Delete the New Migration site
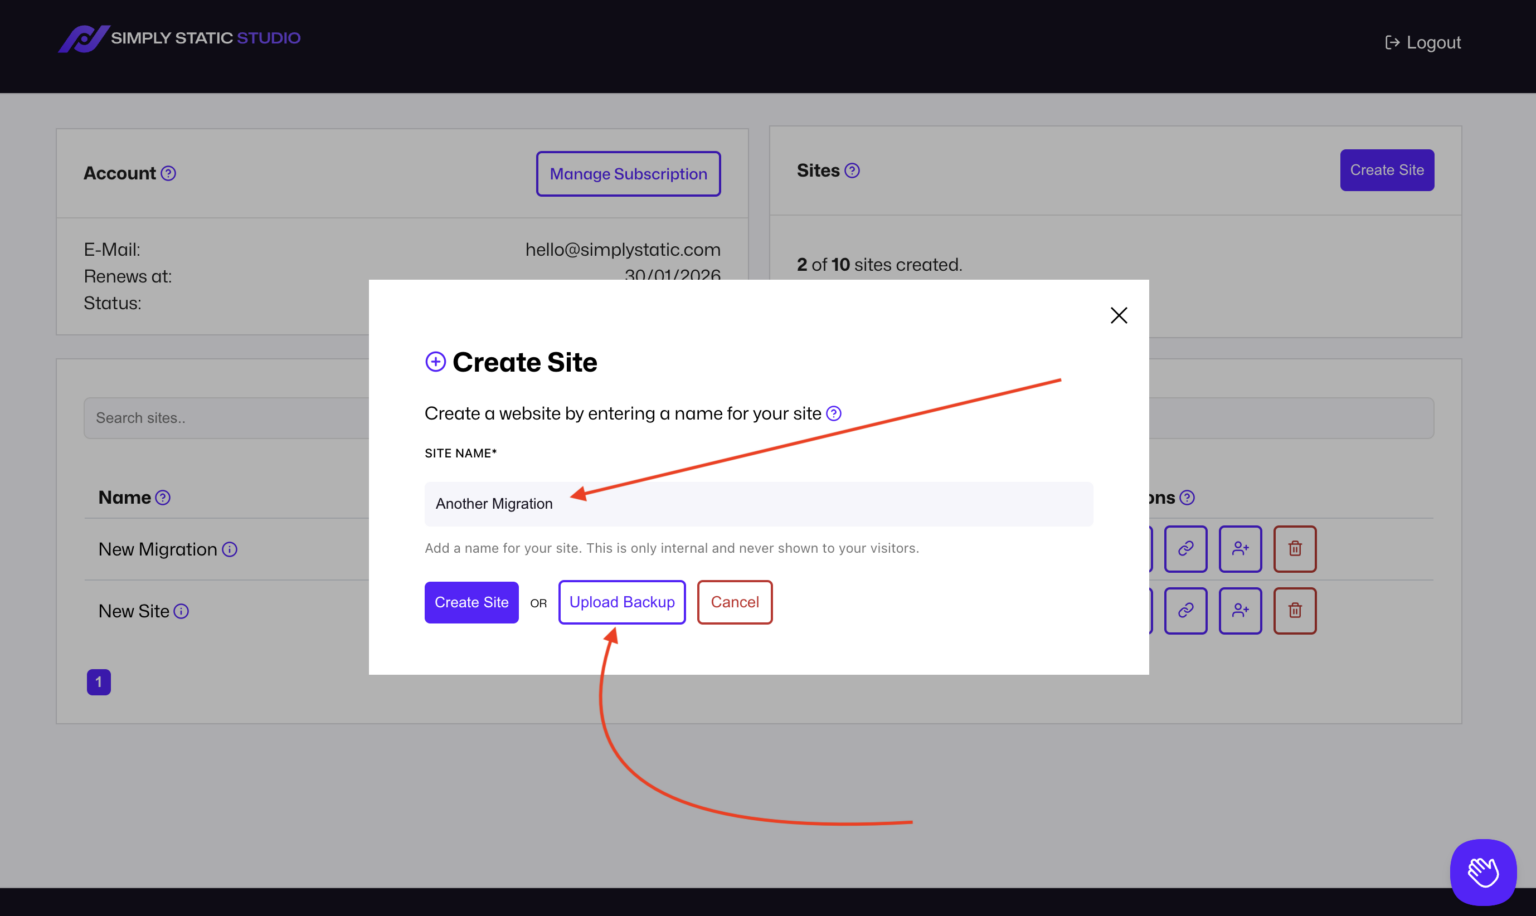1536x916 pixels. pos(1294,549)
